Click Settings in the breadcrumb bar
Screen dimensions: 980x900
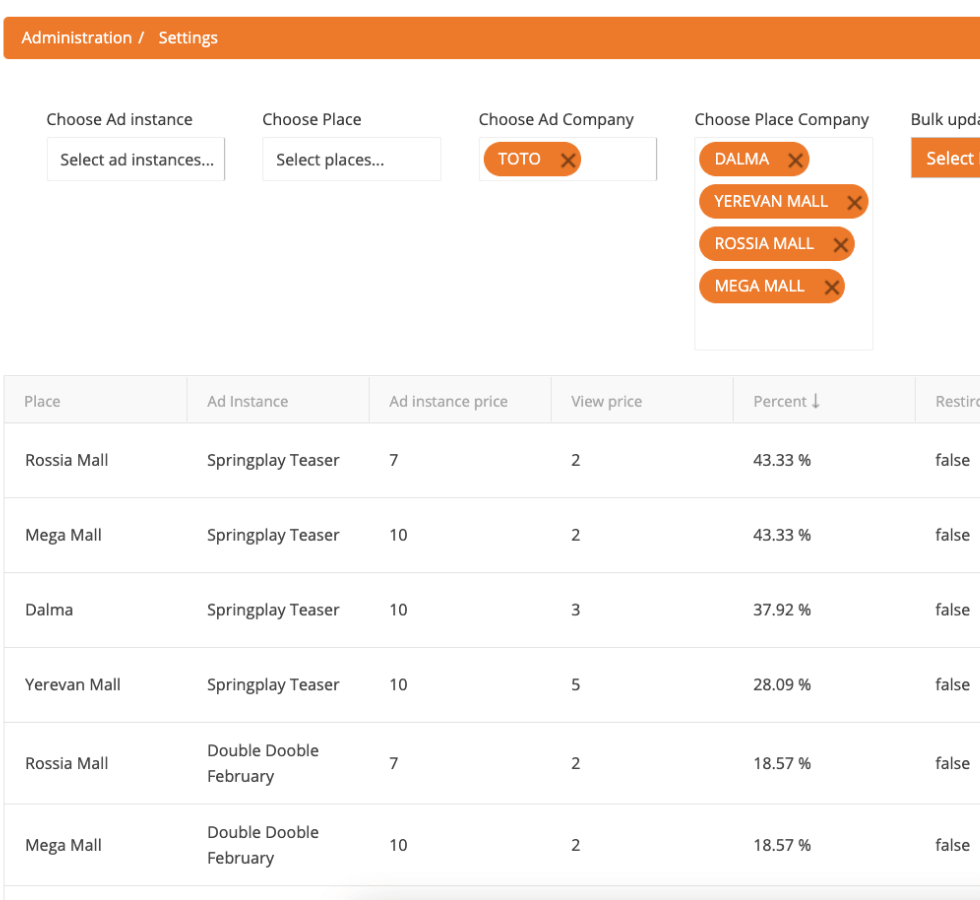(x=188, y=37)
